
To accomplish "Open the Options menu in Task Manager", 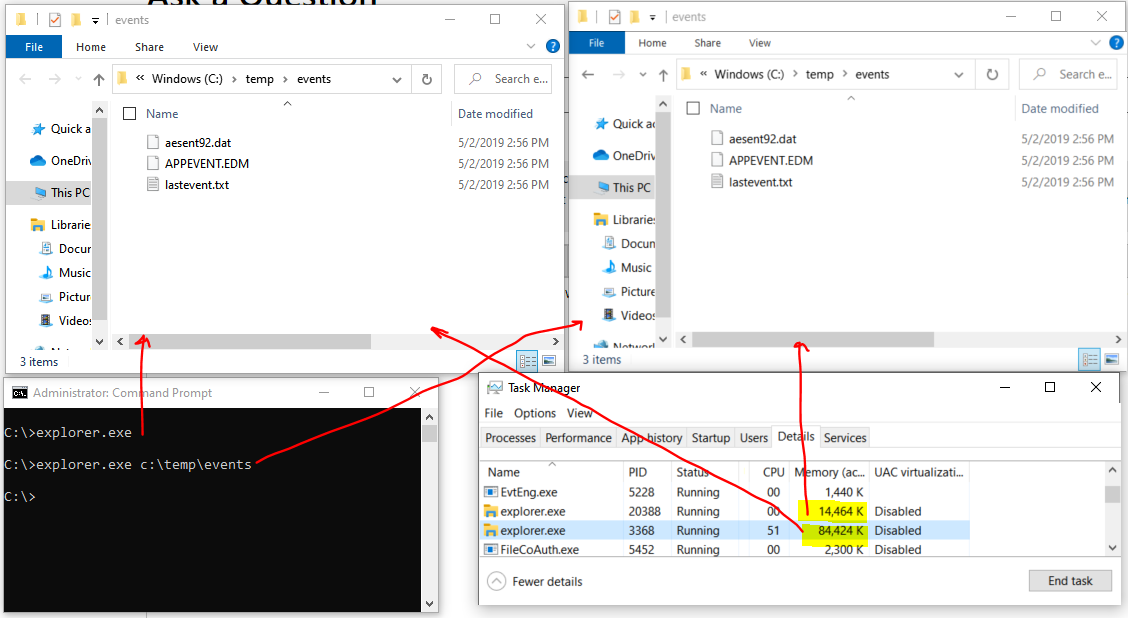I will click(x=535, y=413).
